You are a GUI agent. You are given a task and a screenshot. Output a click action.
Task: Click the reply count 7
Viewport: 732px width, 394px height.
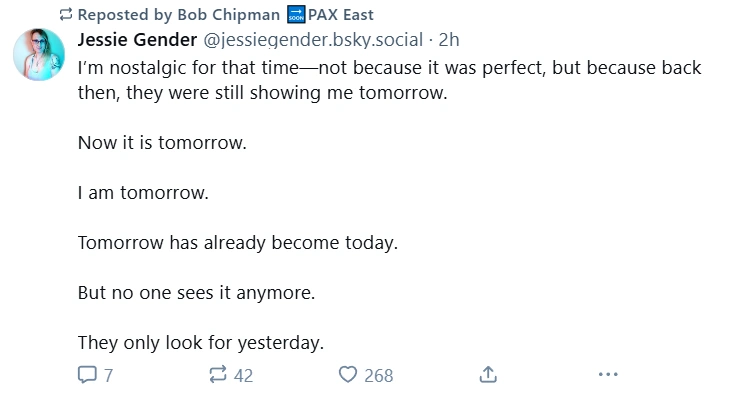pyautogui.click(x=108, y=375)
